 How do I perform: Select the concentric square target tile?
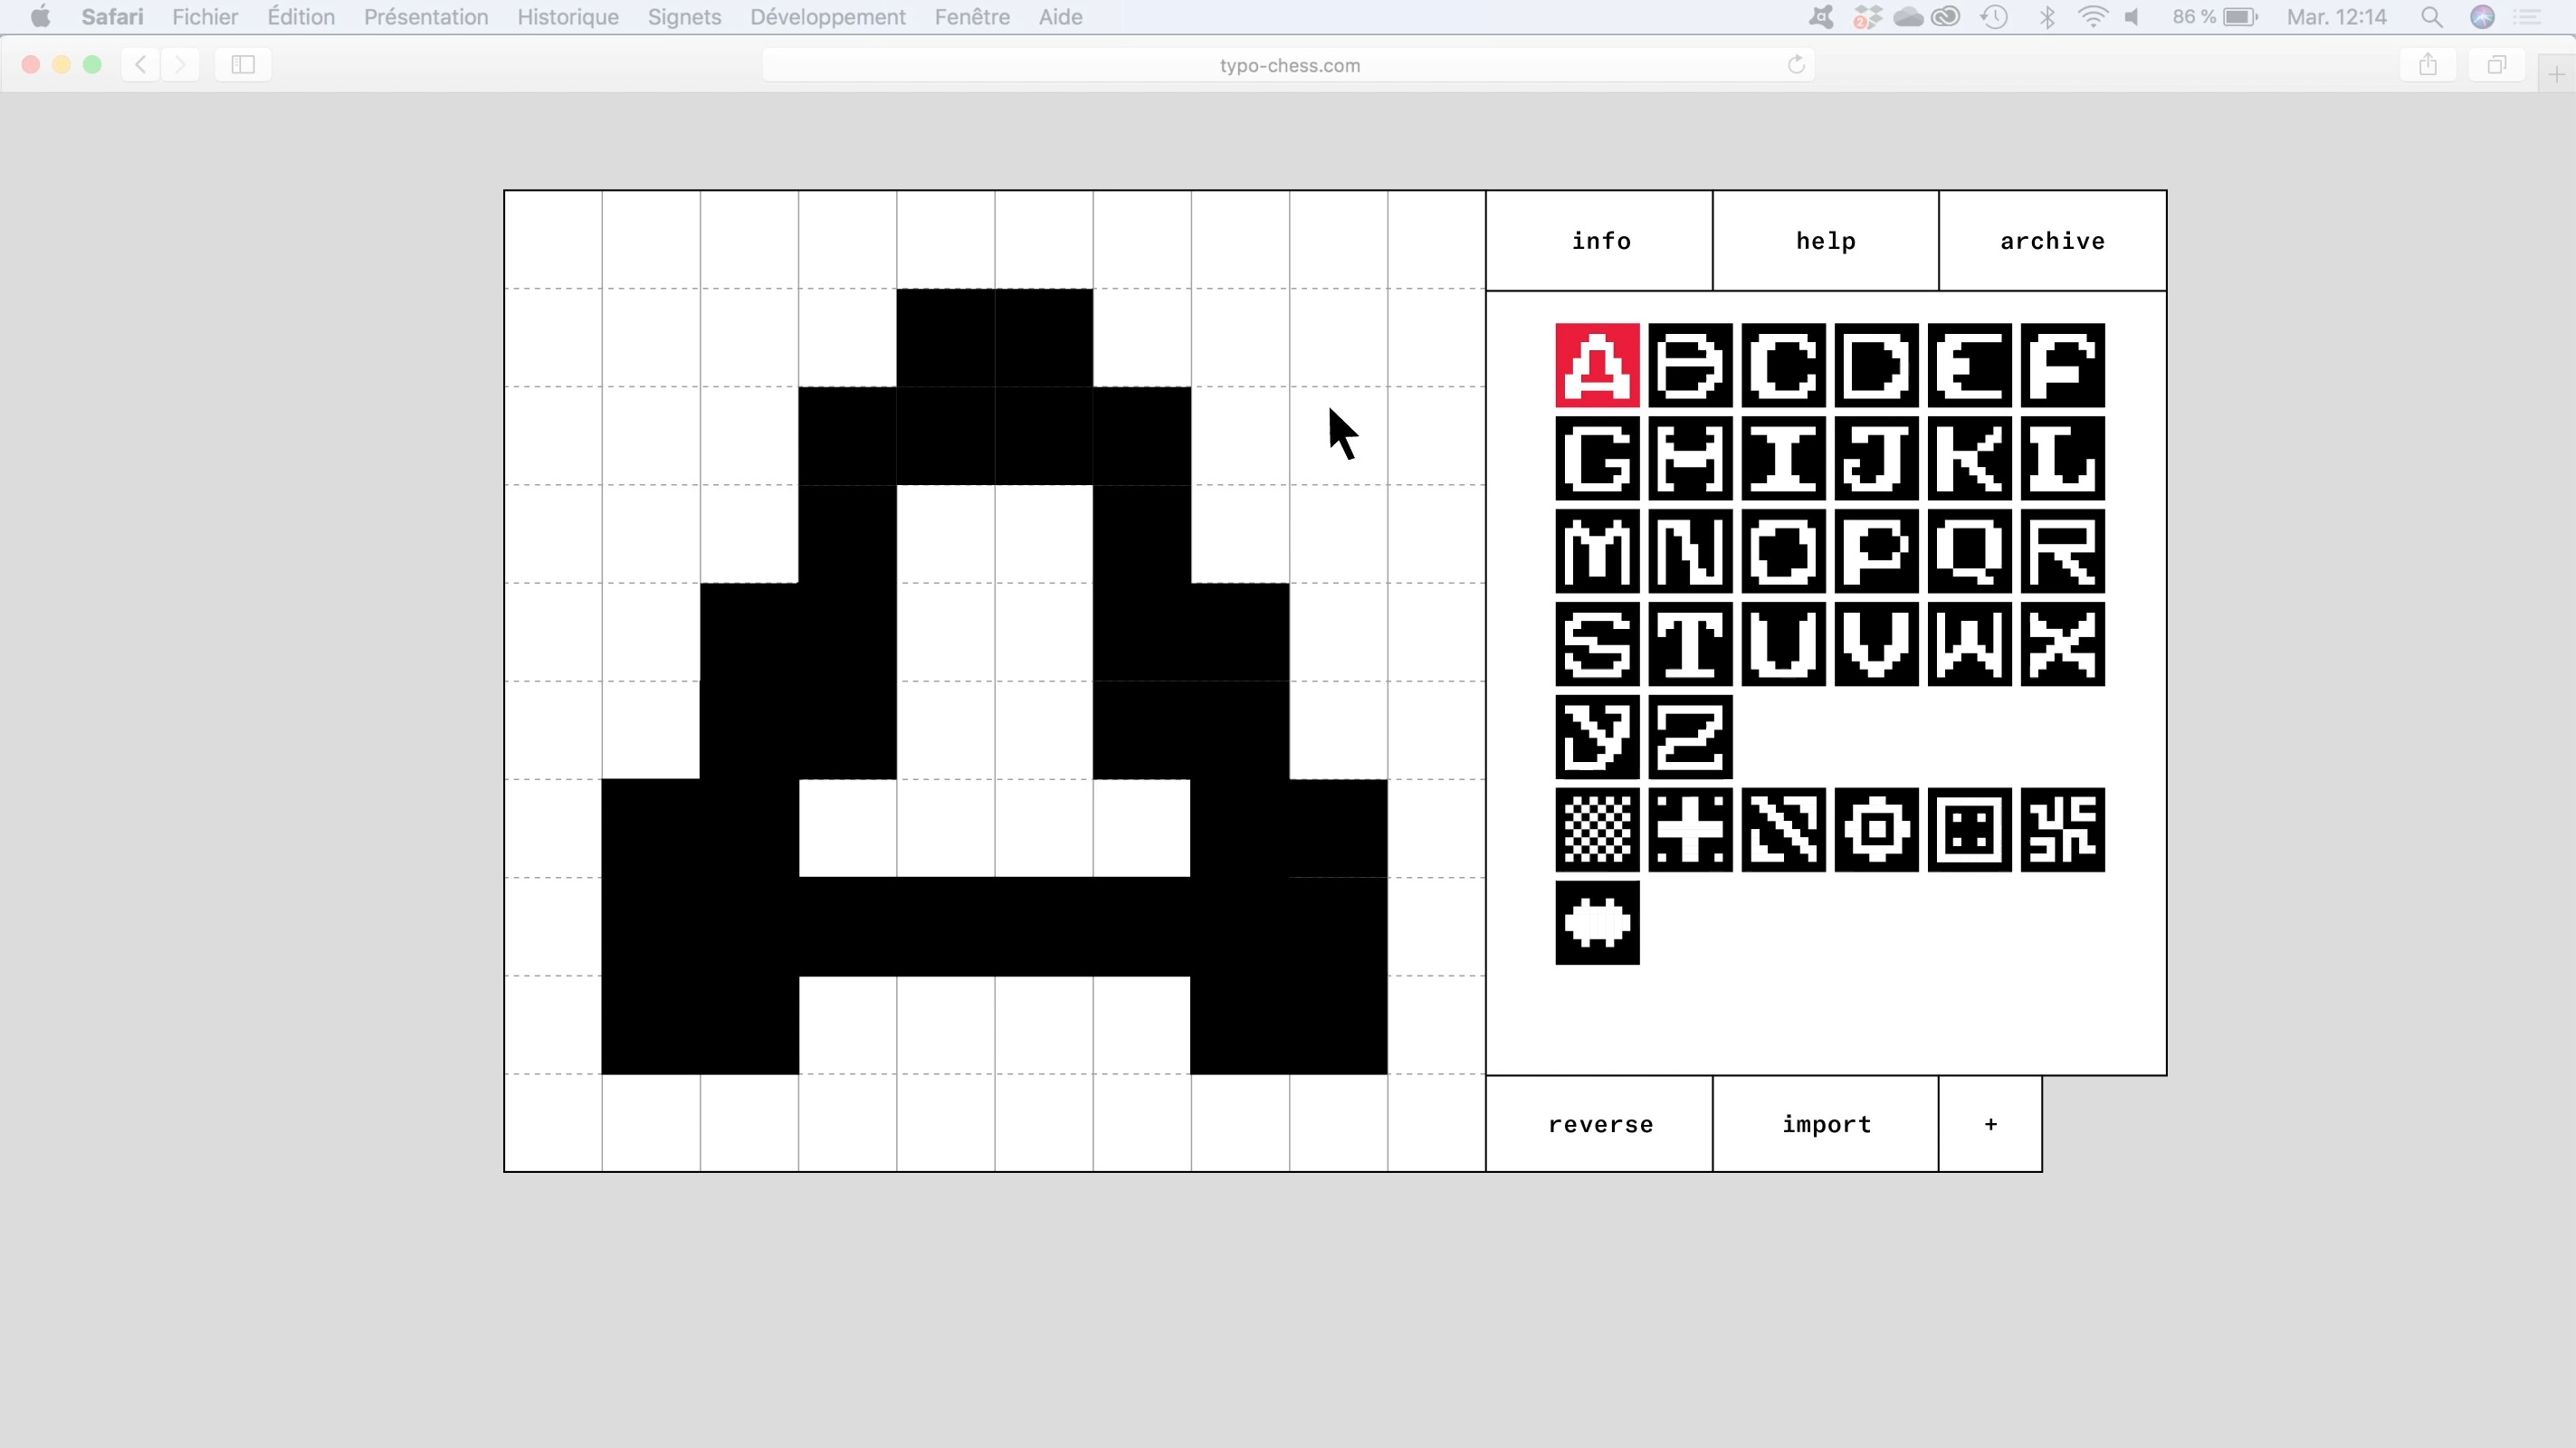click(x=1876, y=830)
